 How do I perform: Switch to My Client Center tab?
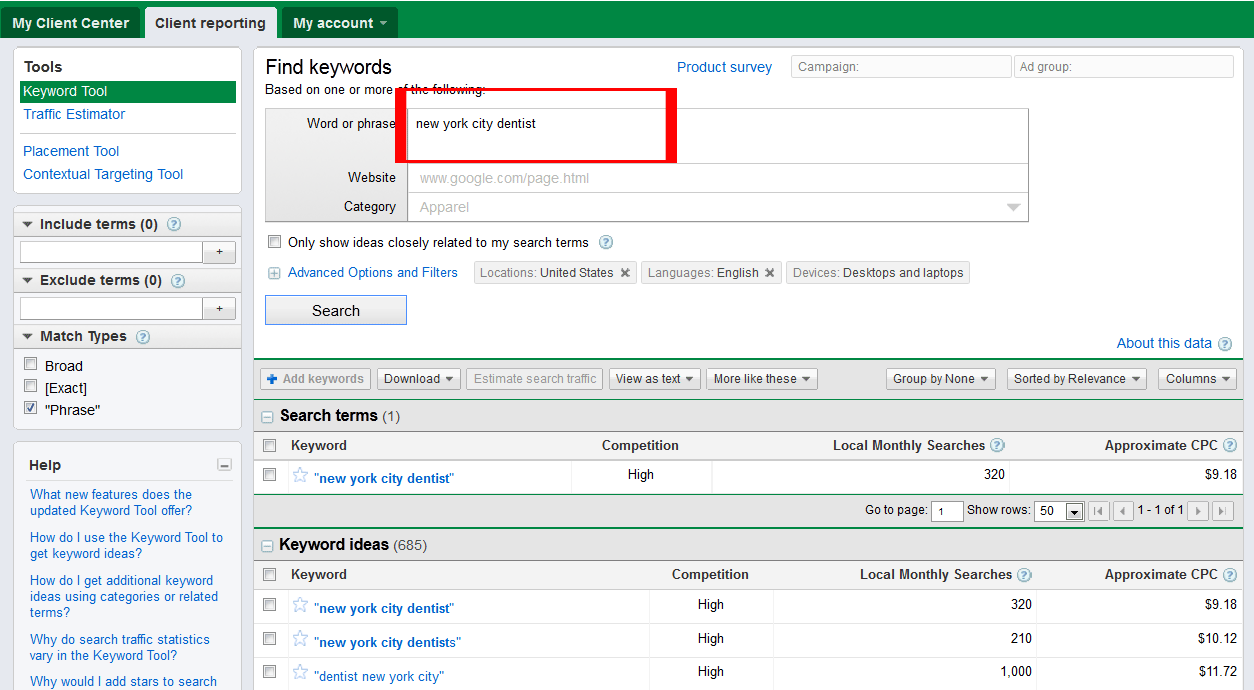(71, 23)
